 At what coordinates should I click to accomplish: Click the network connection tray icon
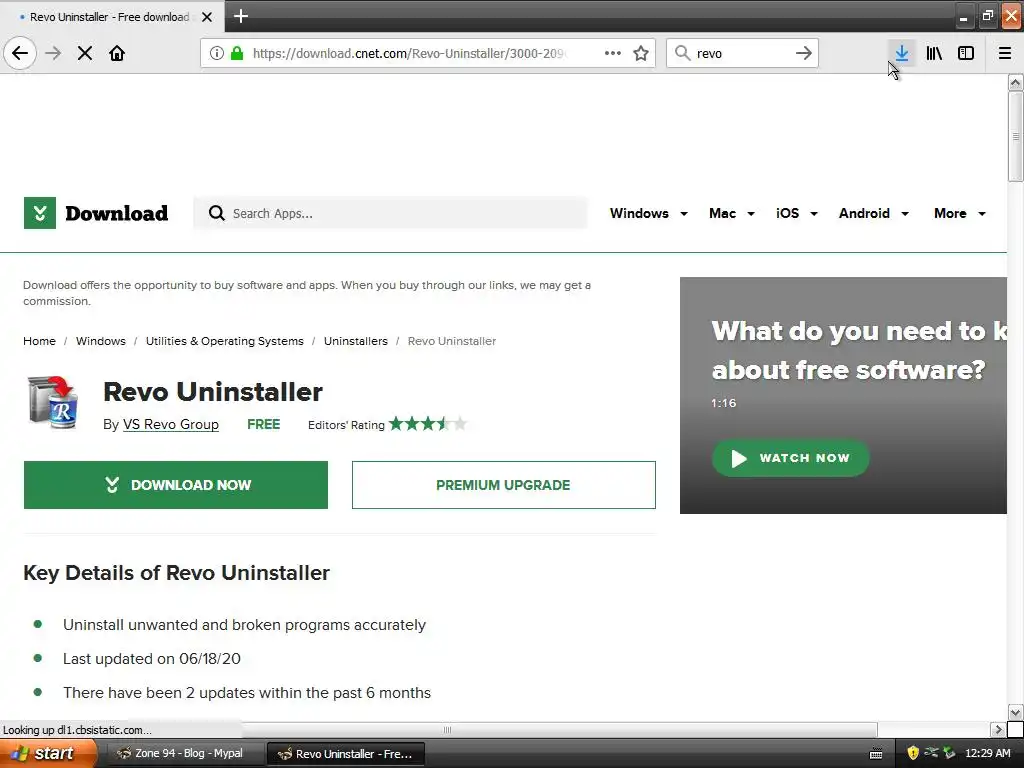[931, 753]
